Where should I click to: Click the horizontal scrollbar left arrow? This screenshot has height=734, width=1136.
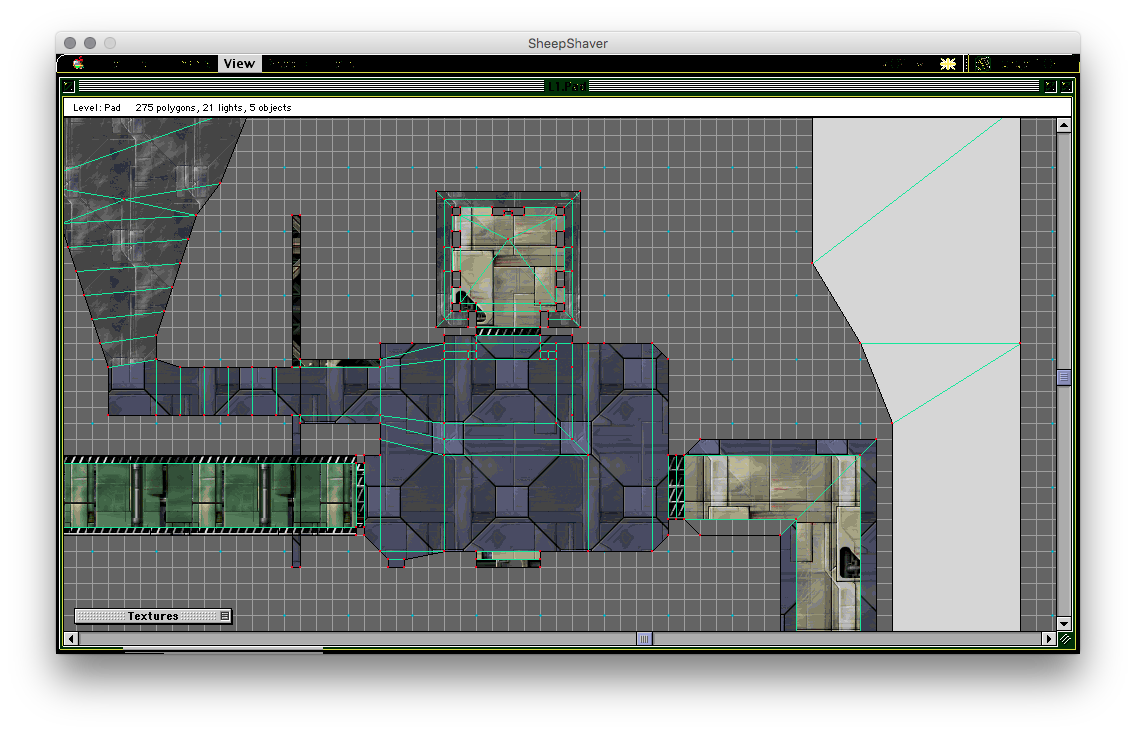[x=71, y=638]
